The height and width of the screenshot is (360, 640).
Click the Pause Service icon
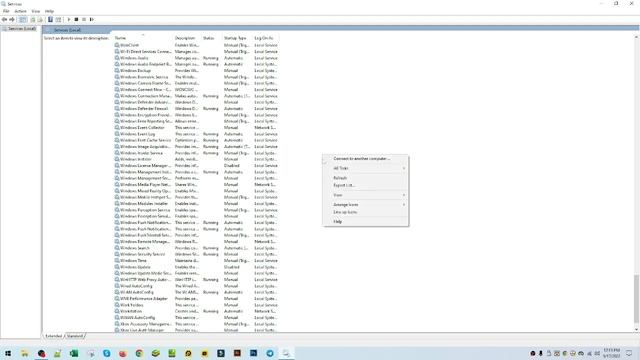click(x=84, y=20)
